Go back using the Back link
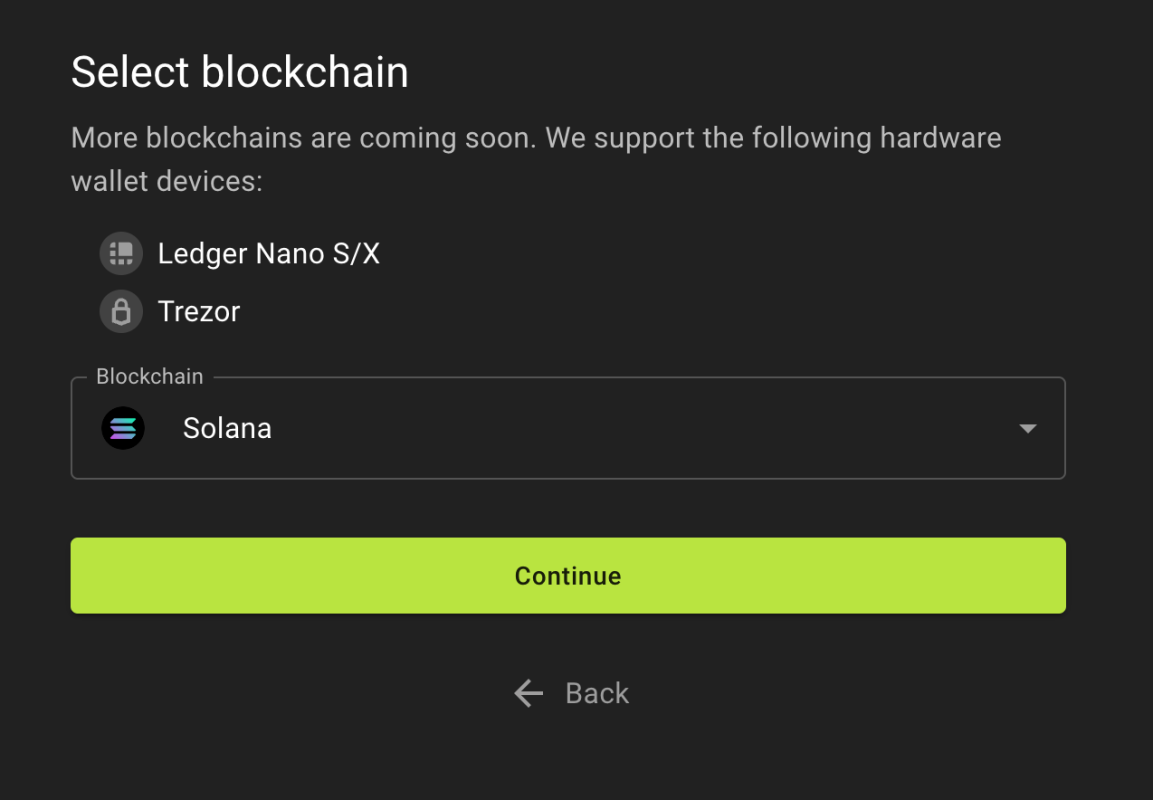Viewport: 1153px width, 800px height. (x=571, y=693)
